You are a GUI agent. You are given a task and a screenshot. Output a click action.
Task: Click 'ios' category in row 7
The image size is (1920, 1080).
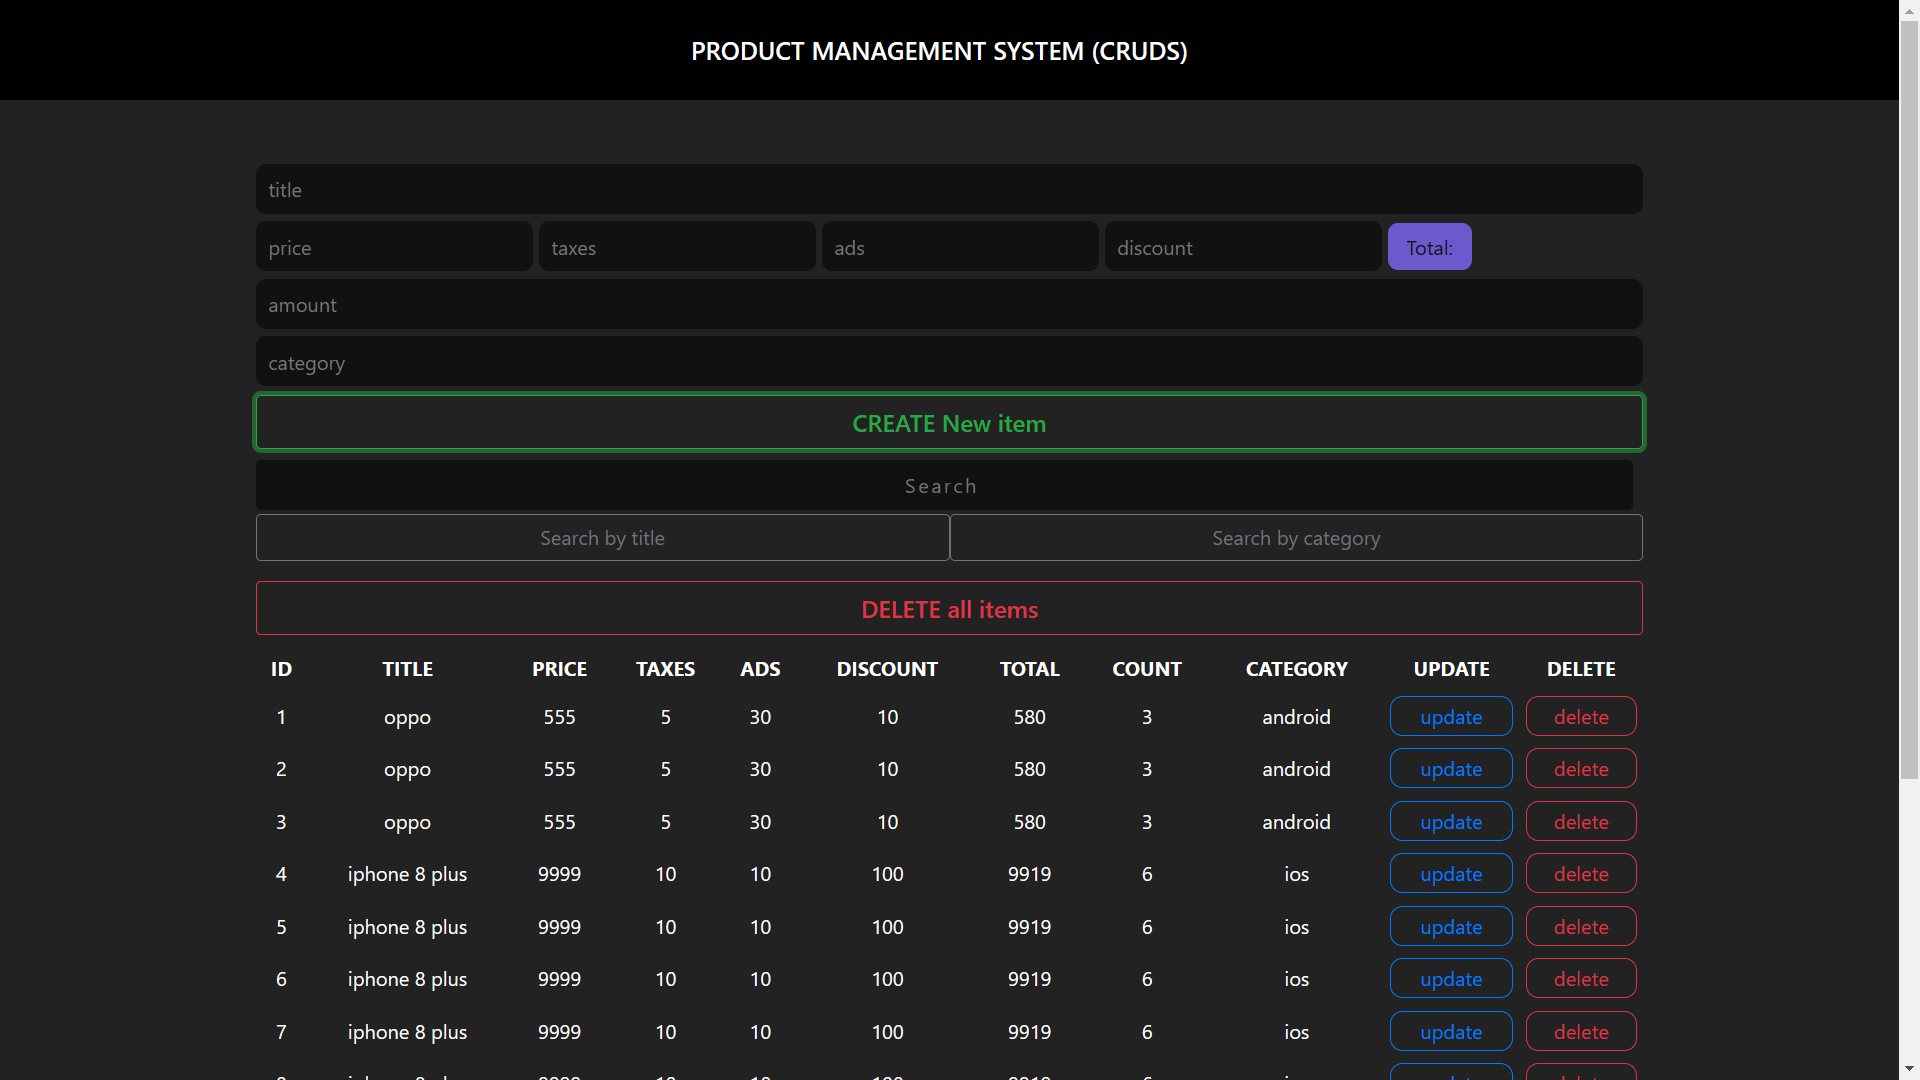coord(1296,1032)
